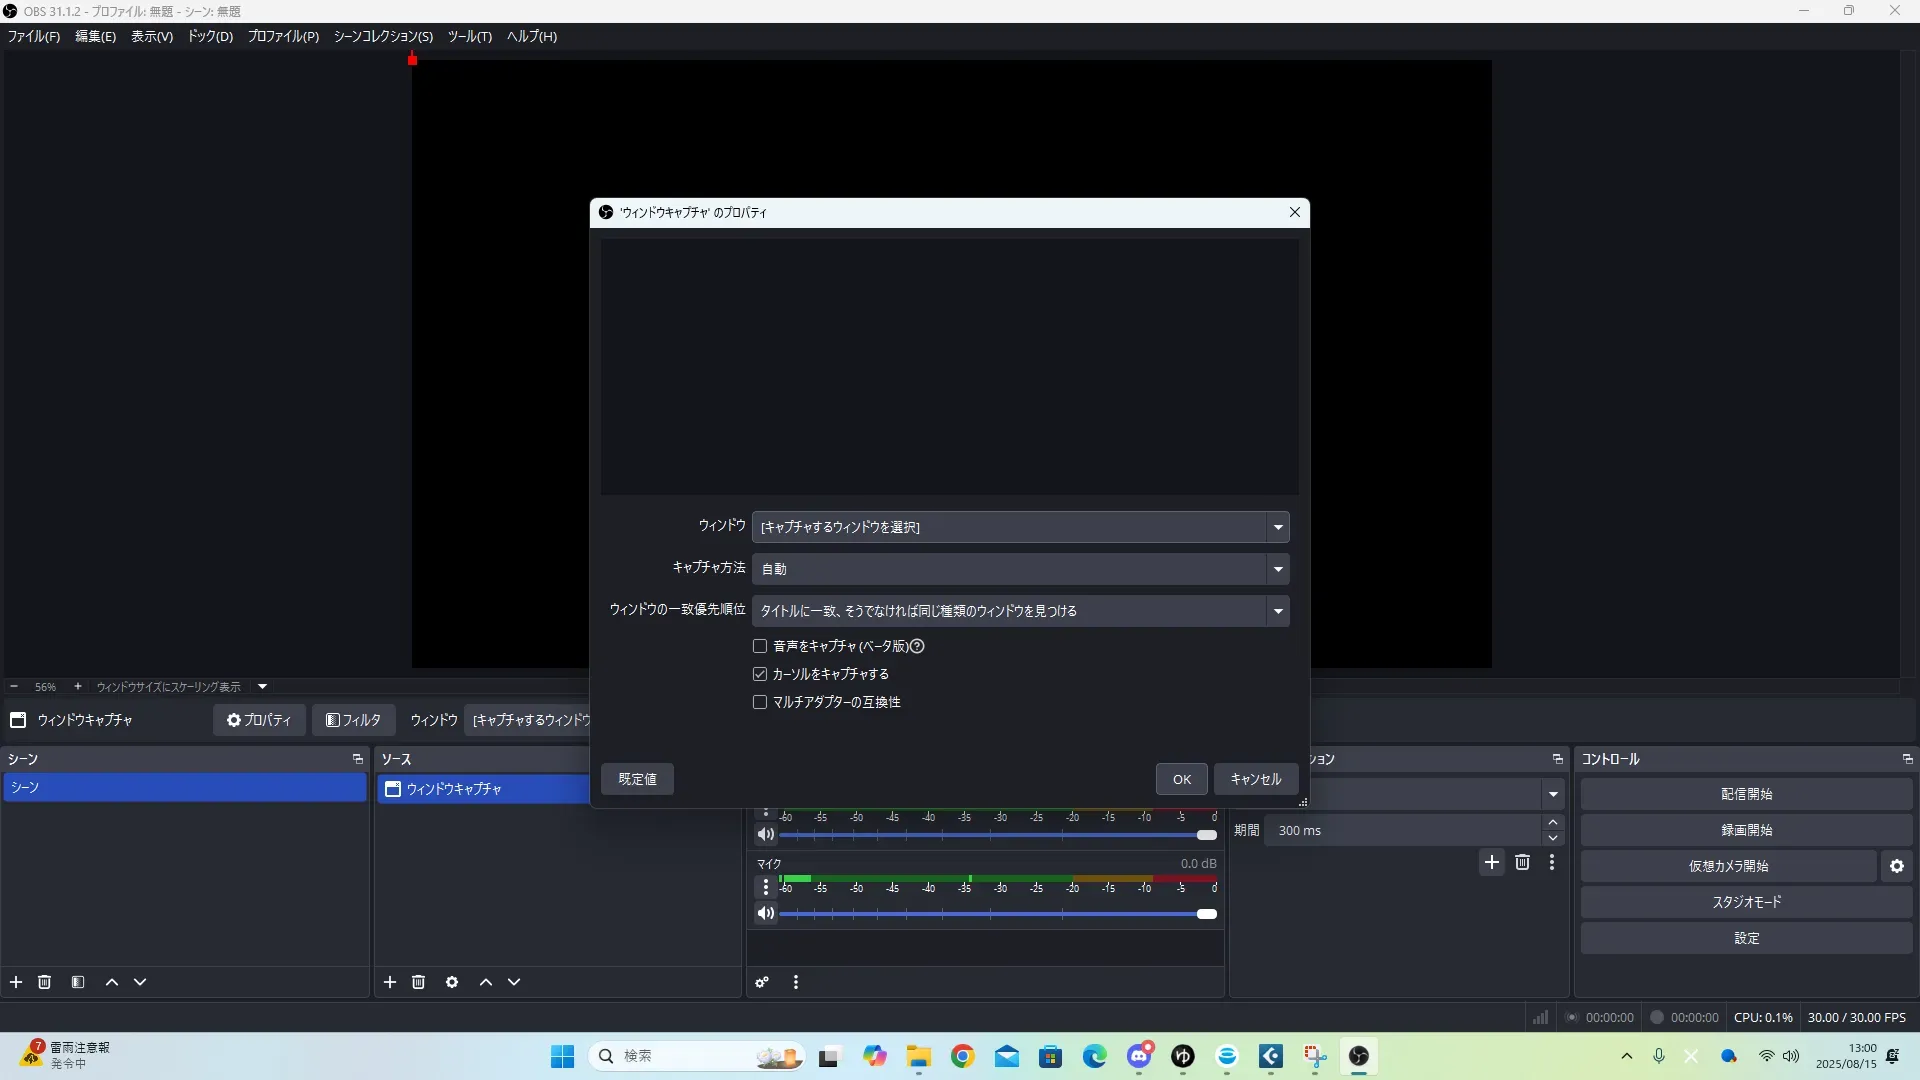The width and height of the screenshot is (1920, 1080).
Task: Click マイク volume slider handle
Action: (x=1207, y=914)
